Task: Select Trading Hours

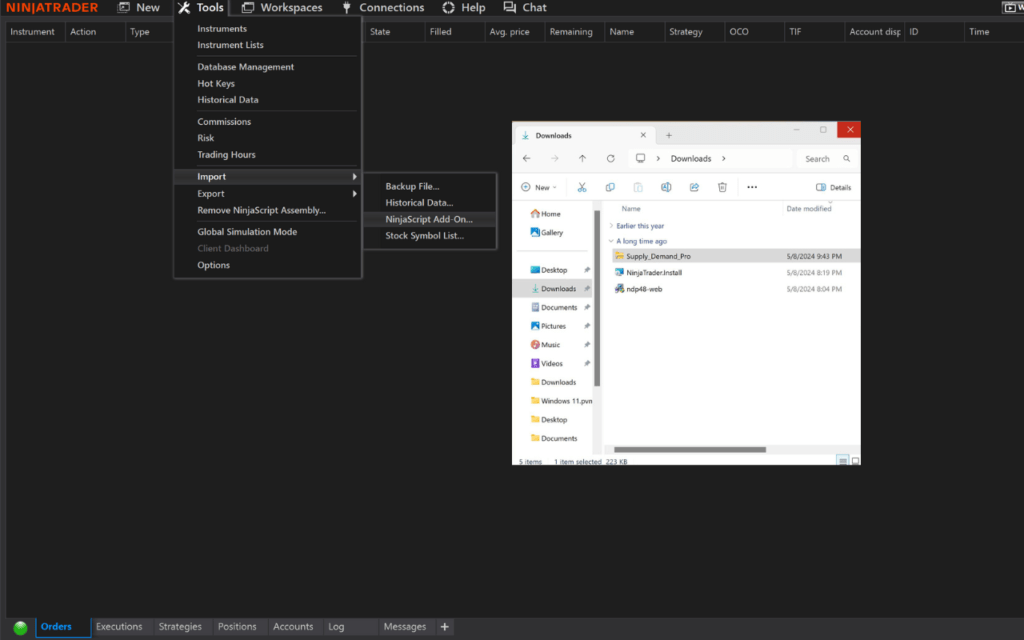Action: (x=227, y=155)
